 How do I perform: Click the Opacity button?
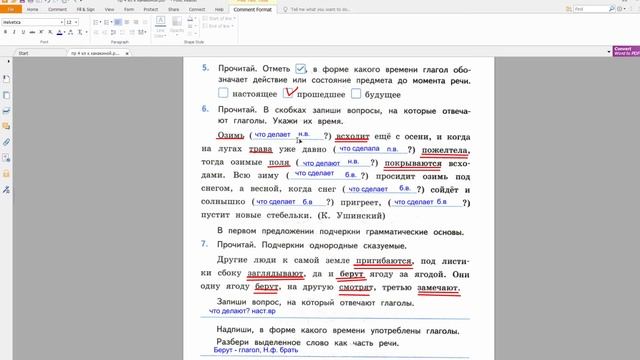[x=177, y=27]
